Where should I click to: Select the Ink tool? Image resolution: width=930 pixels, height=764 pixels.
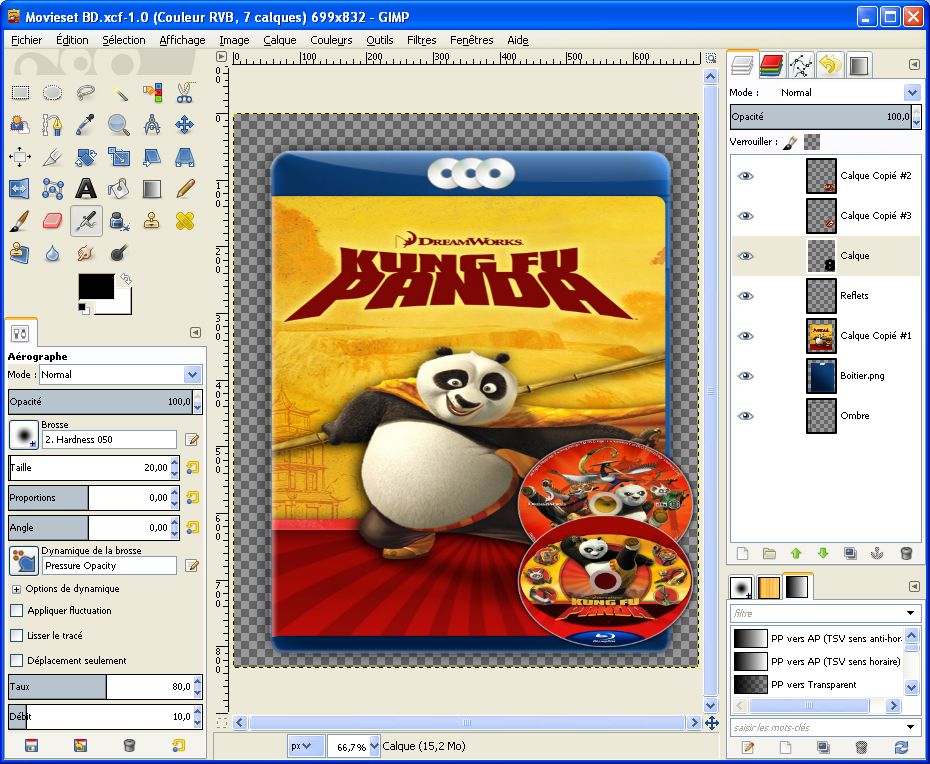pyautogui.click(x=119, y=221)
